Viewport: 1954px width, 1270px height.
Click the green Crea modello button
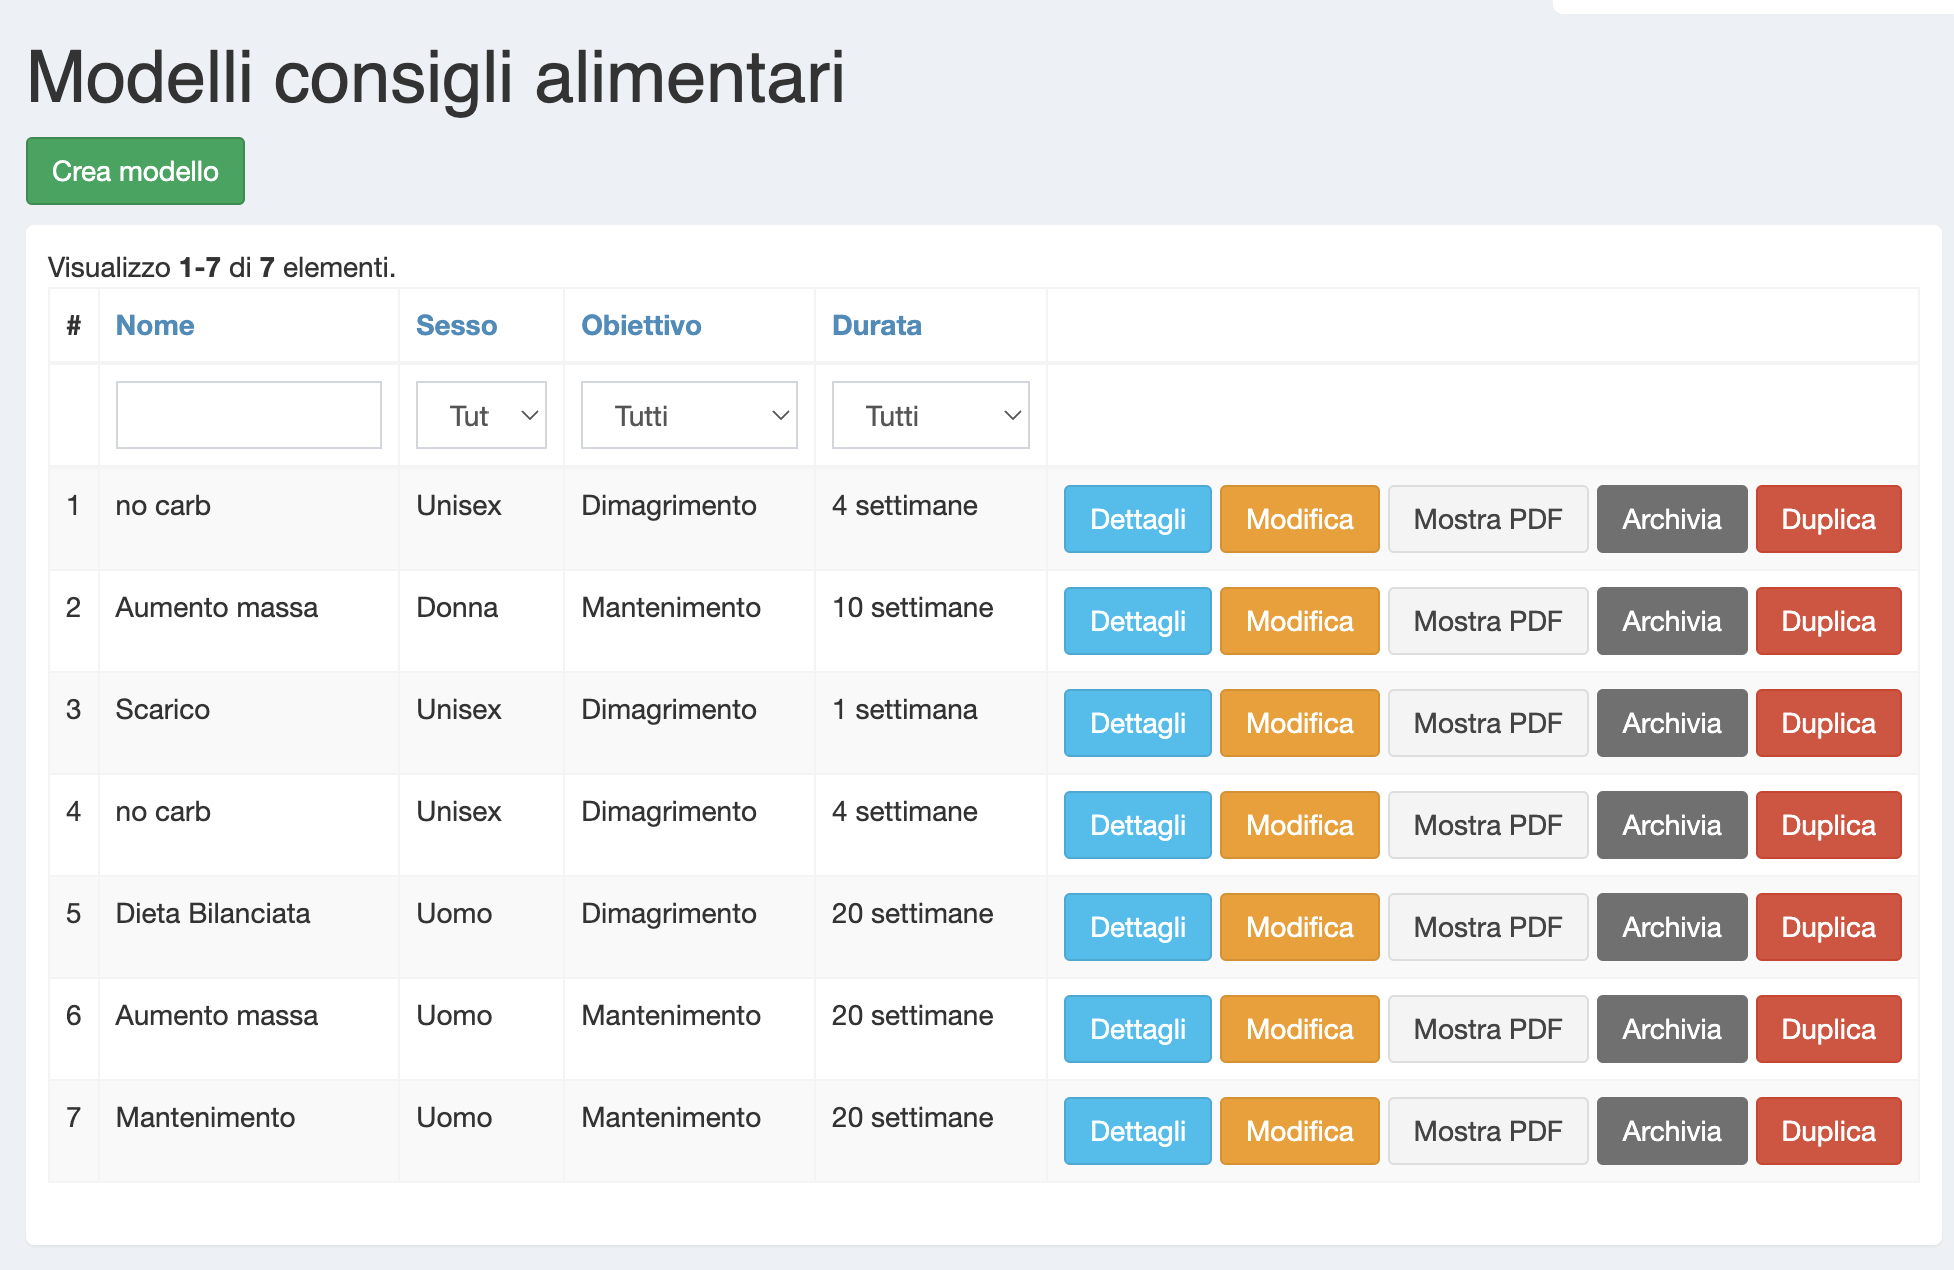135,170
